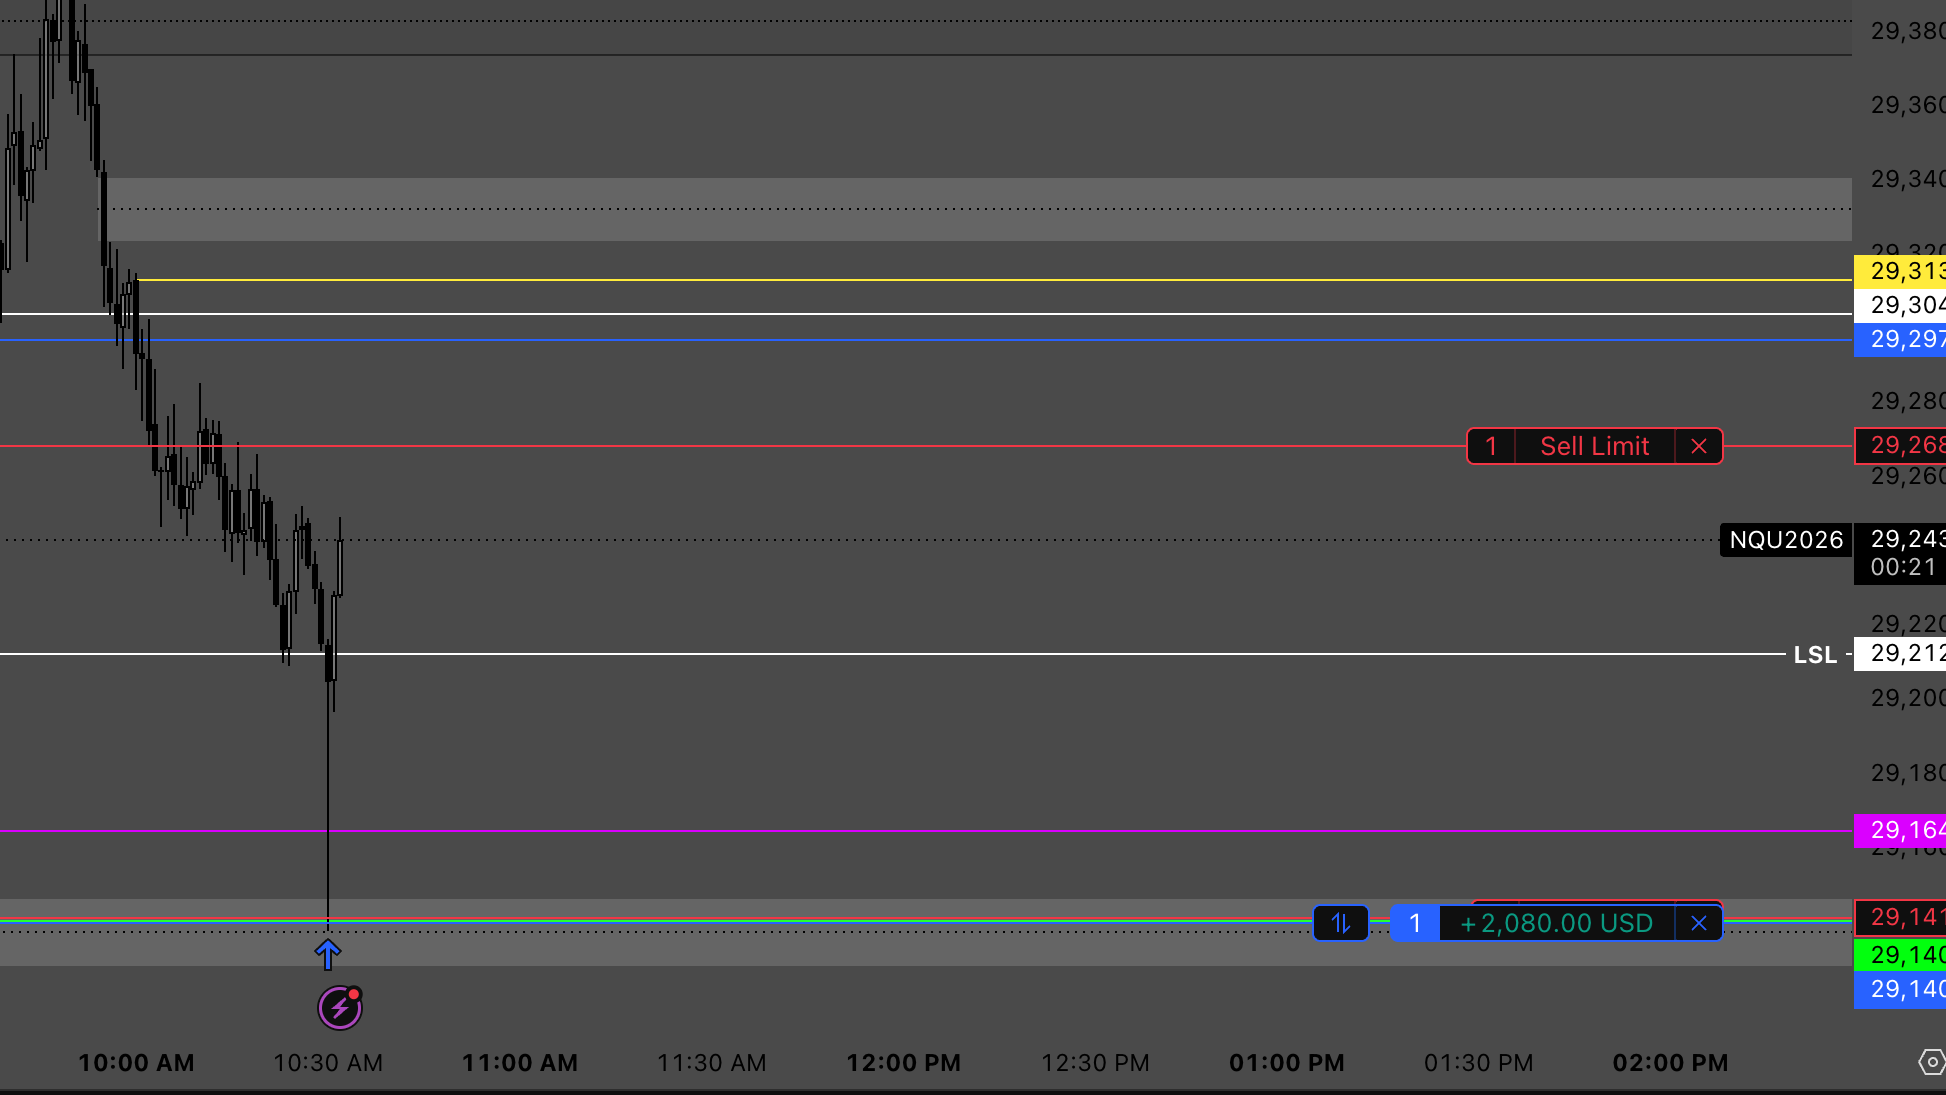The image size is (1946, 1095).
Task: Click the yellow 29,313 price label
Action: click(x=1900, y=271)
